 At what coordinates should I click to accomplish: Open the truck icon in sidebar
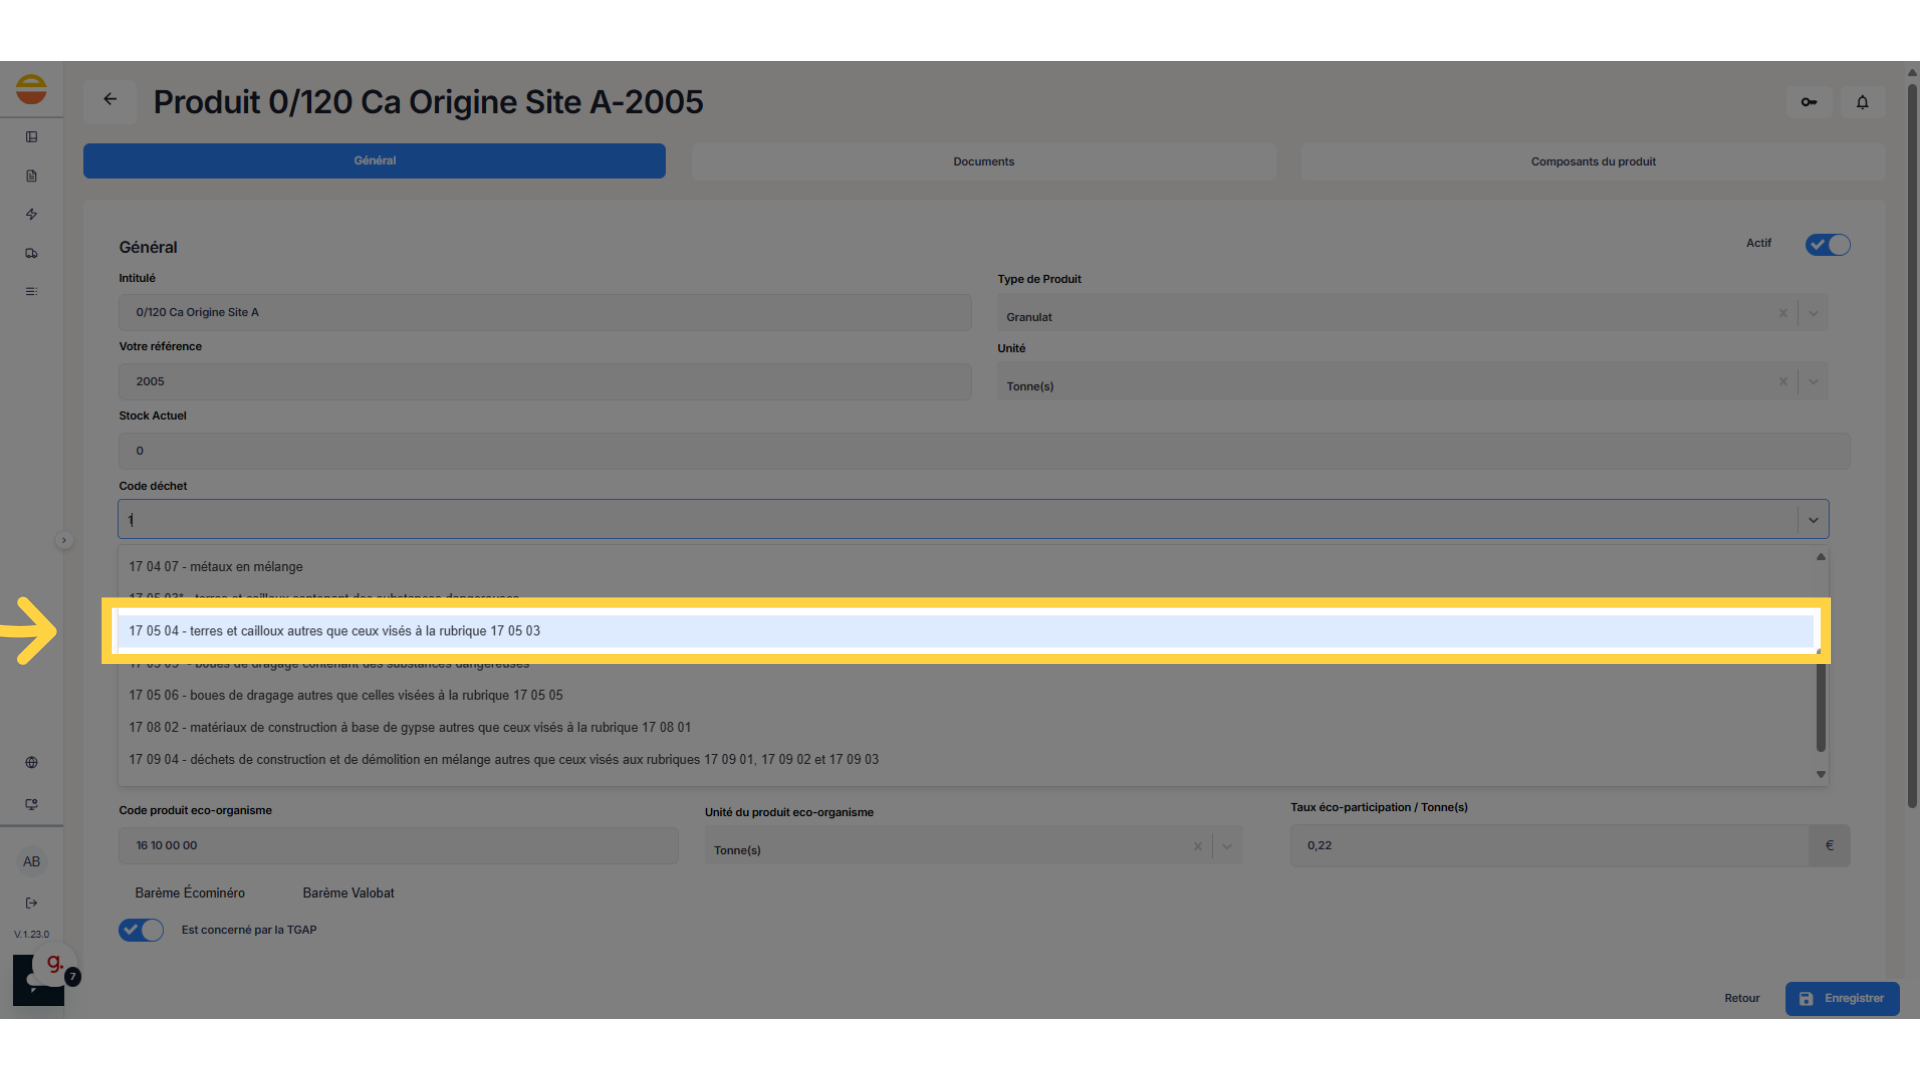pyautogui.click(x=32, y=254)
